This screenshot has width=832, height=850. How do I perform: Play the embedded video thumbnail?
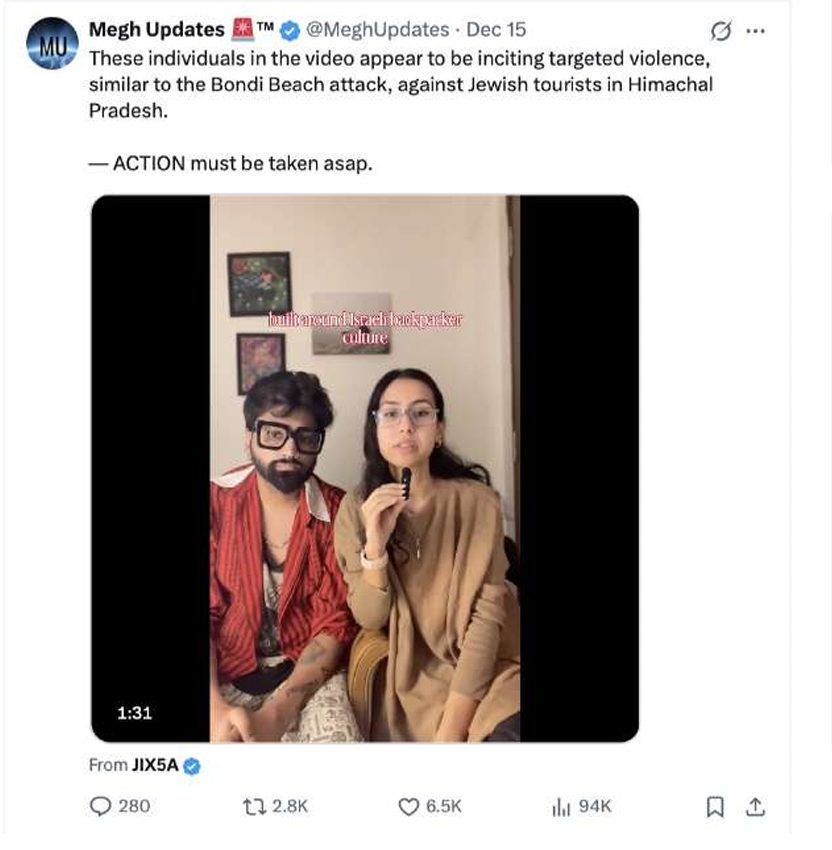click(x=365, y=469)
